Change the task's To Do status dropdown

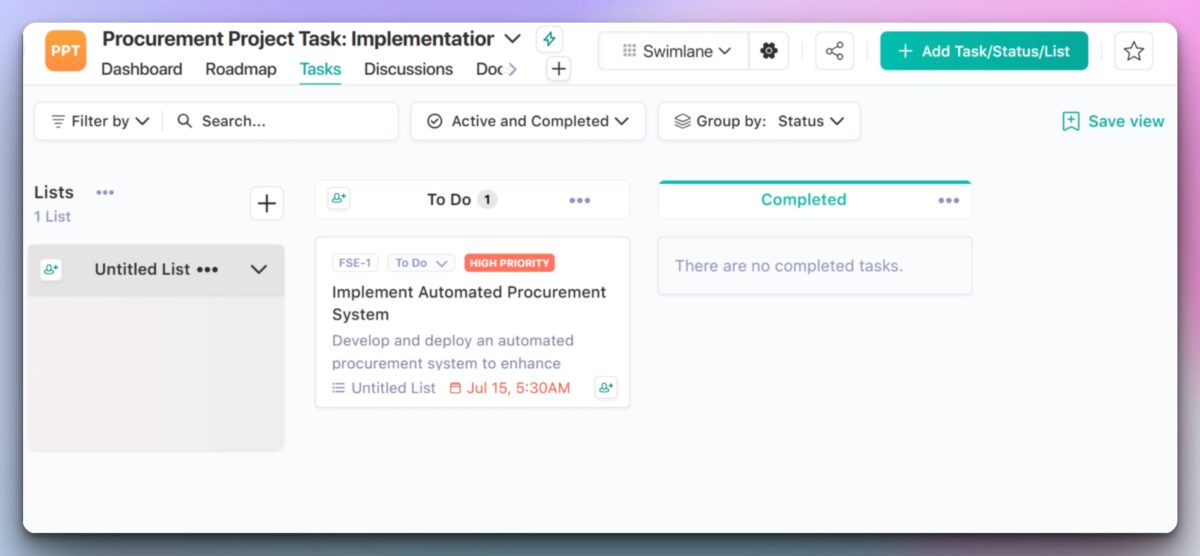pyautogui.click(x=421, y=263)
